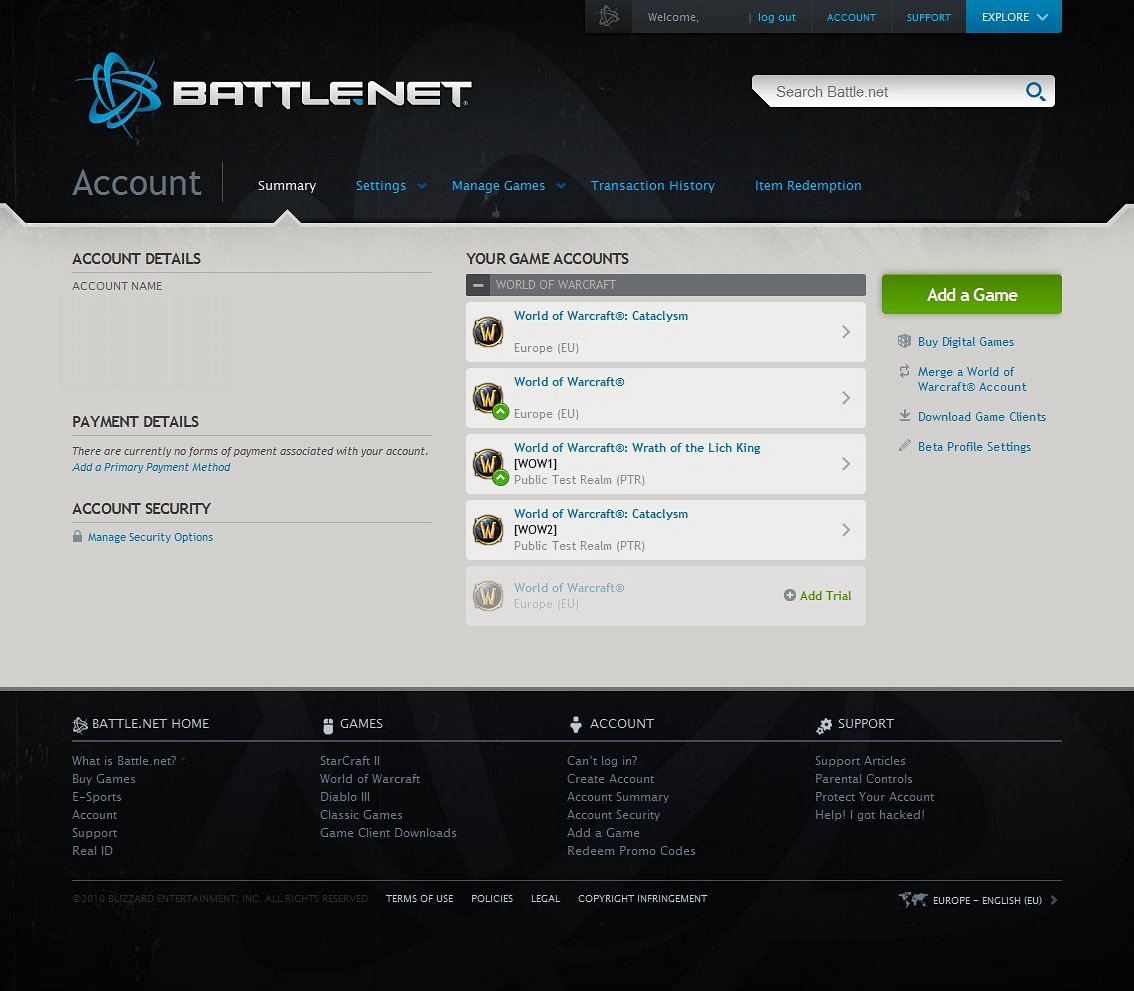Click TERMS OF USE in footer
The image size is (1134, 991).
tap(419, 898)
